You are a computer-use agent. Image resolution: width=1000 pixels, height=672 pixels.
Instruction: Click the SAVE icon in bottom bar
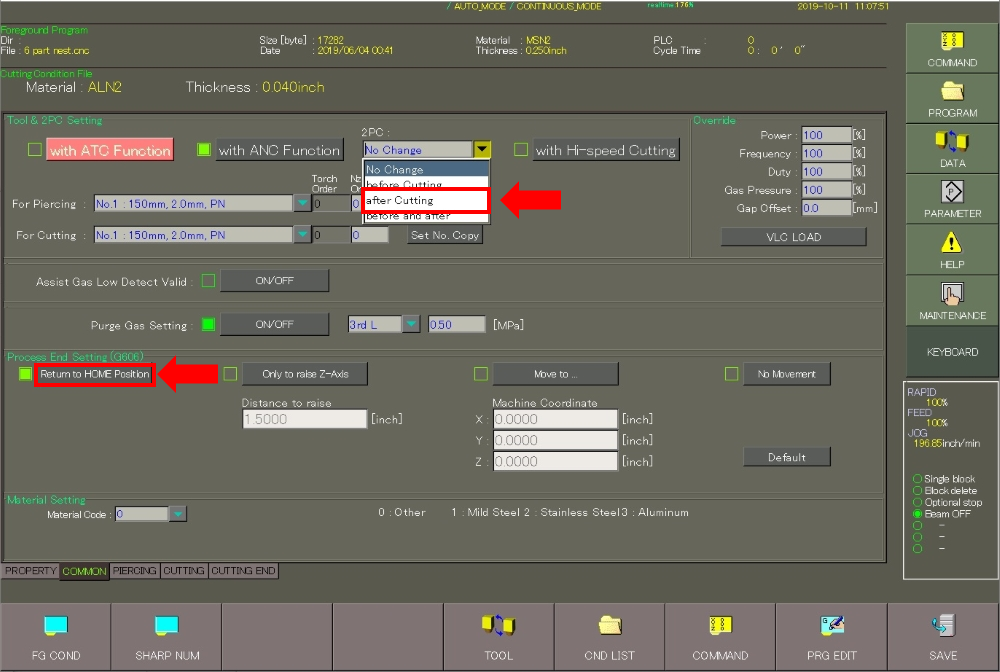click(x=942, y=626)
